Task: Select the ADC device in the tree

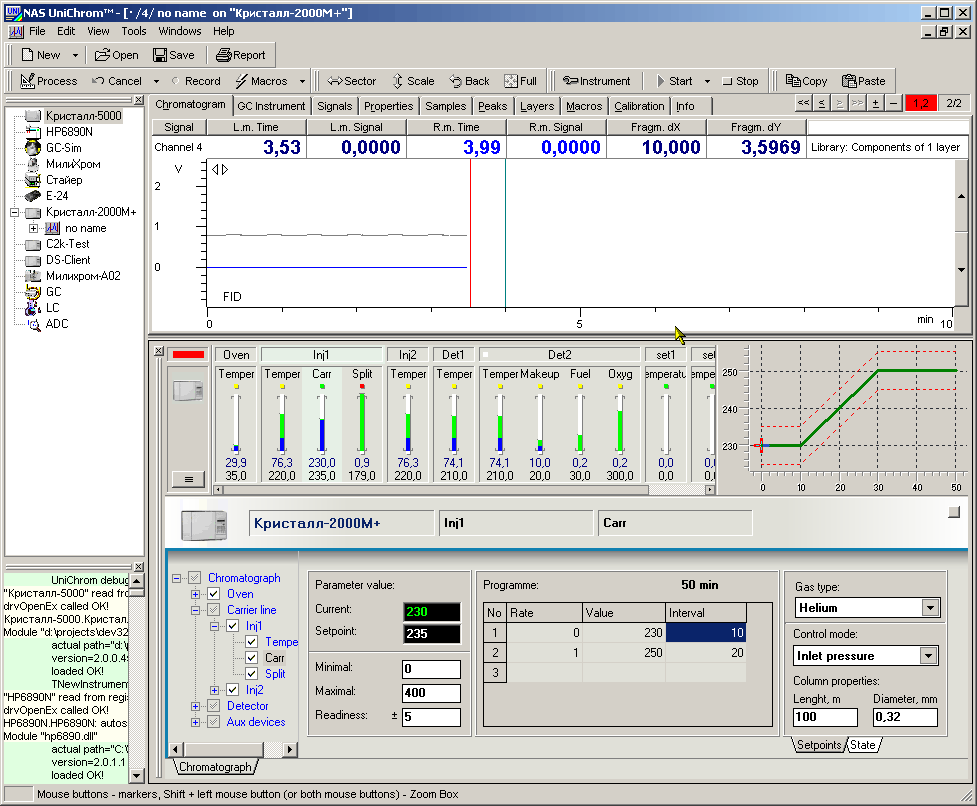Action: 57,324
